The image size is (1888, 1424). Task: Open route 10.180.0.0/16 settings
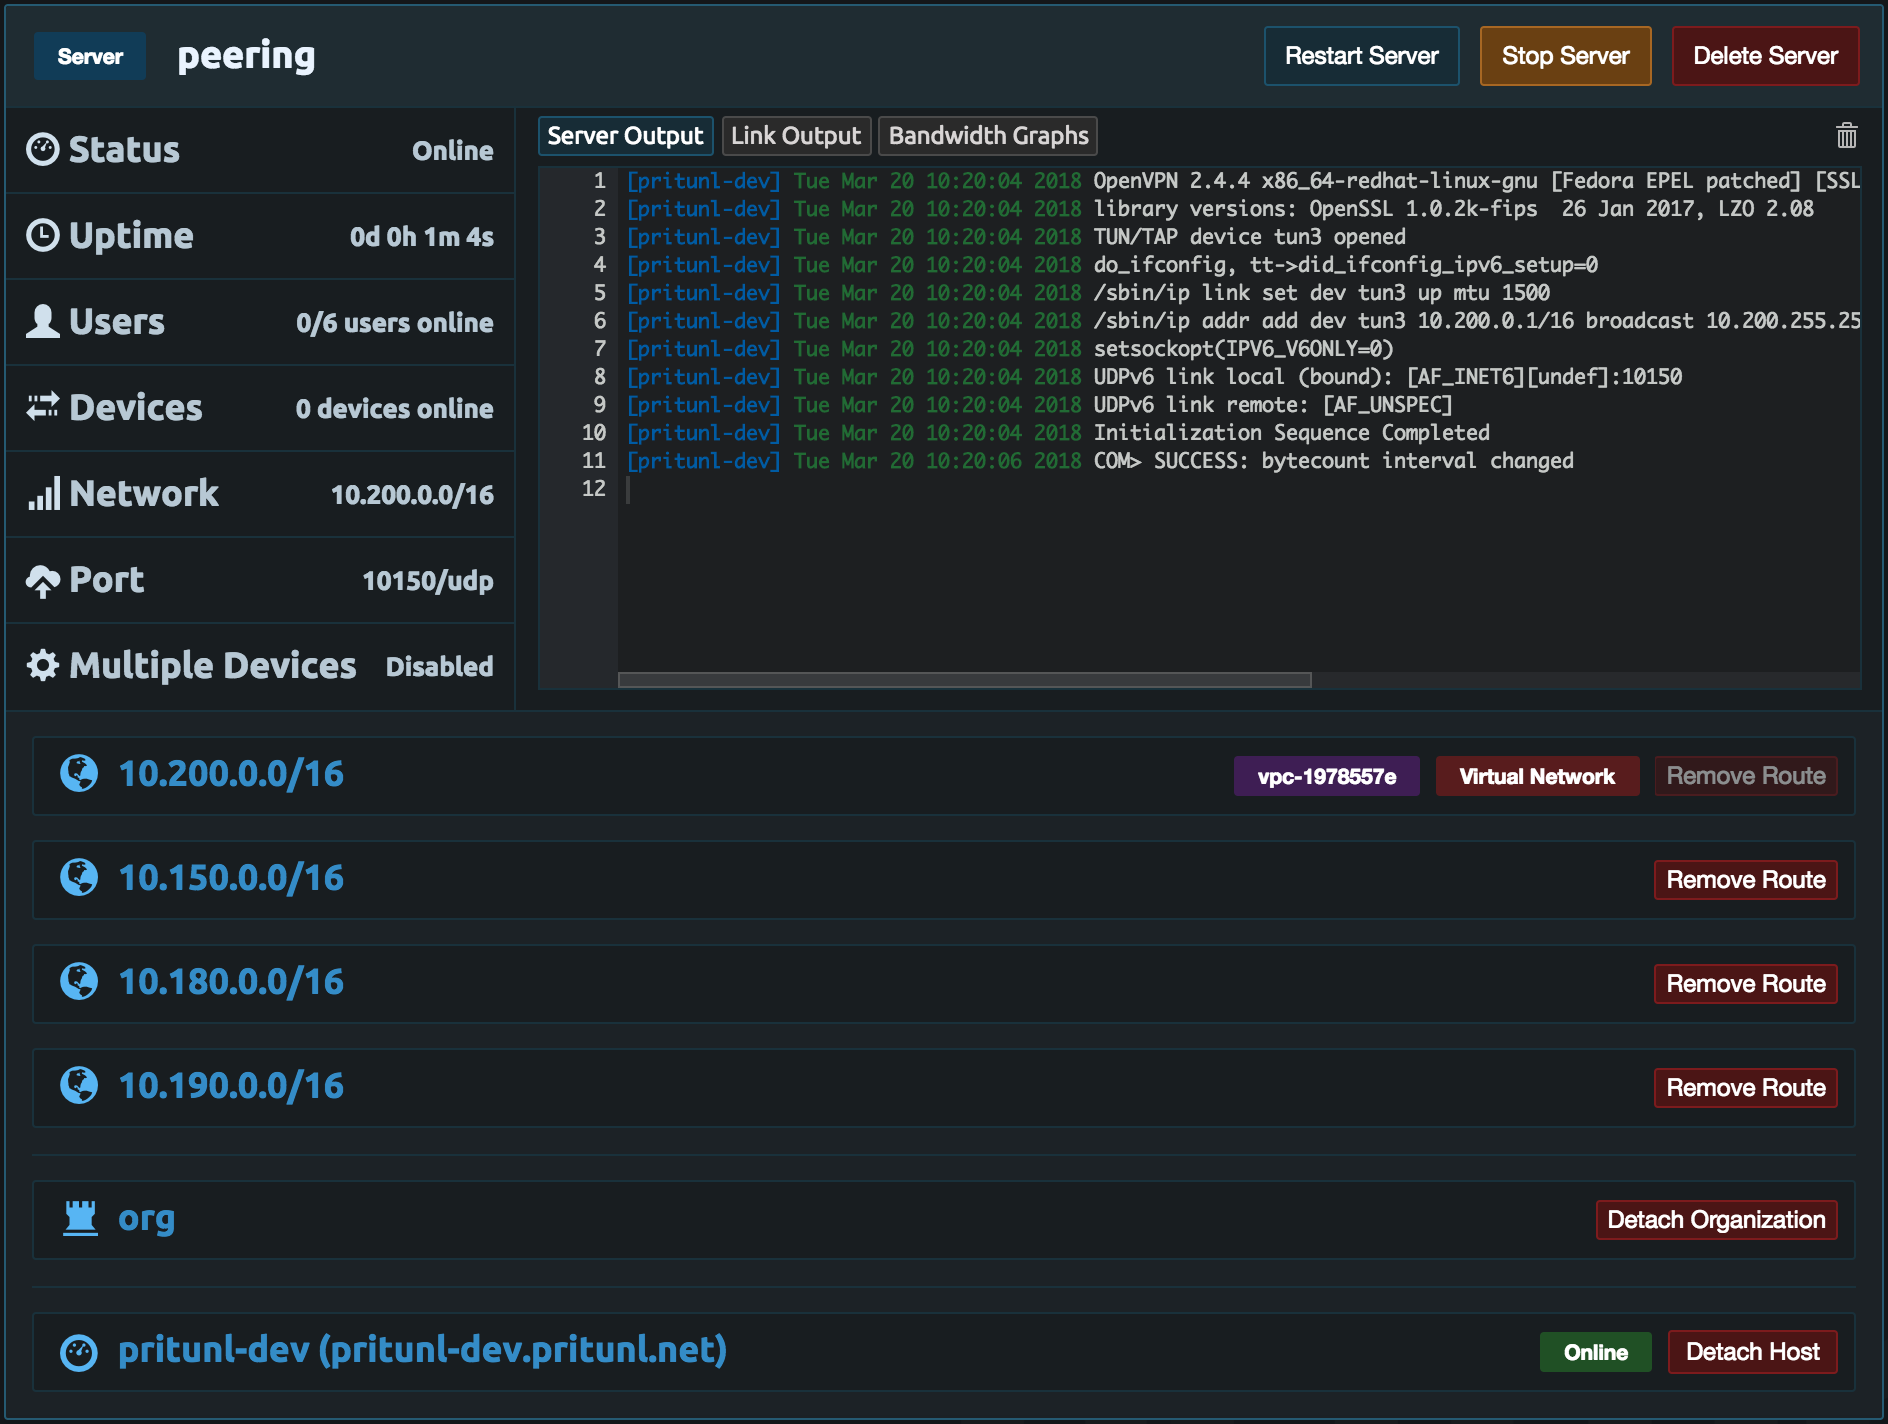(231, 982)
